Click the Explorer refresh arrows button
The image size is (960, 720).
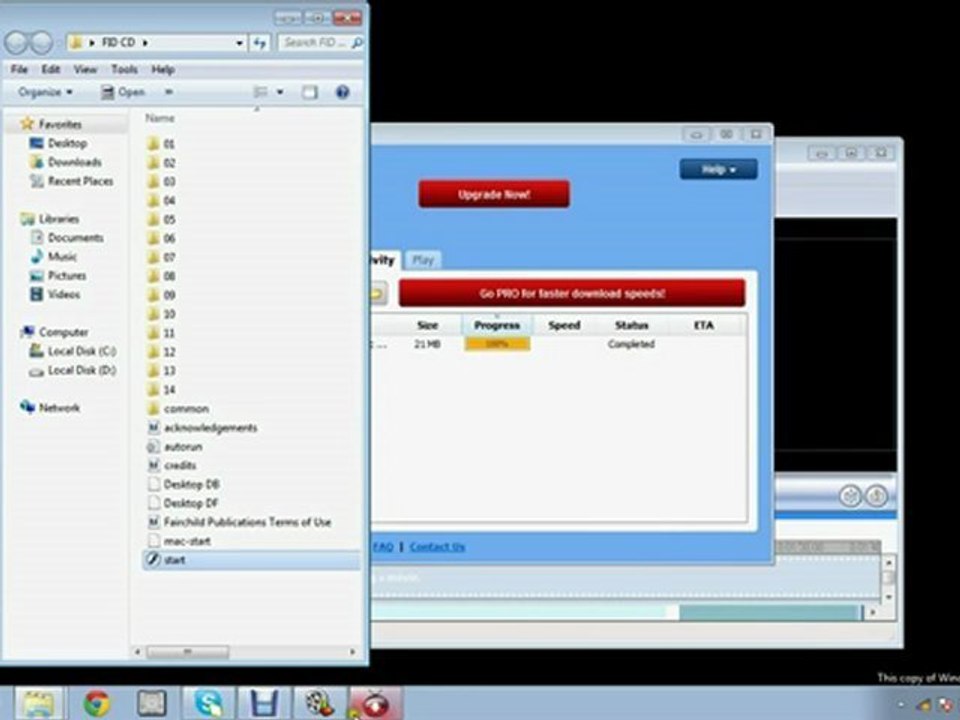260,42
